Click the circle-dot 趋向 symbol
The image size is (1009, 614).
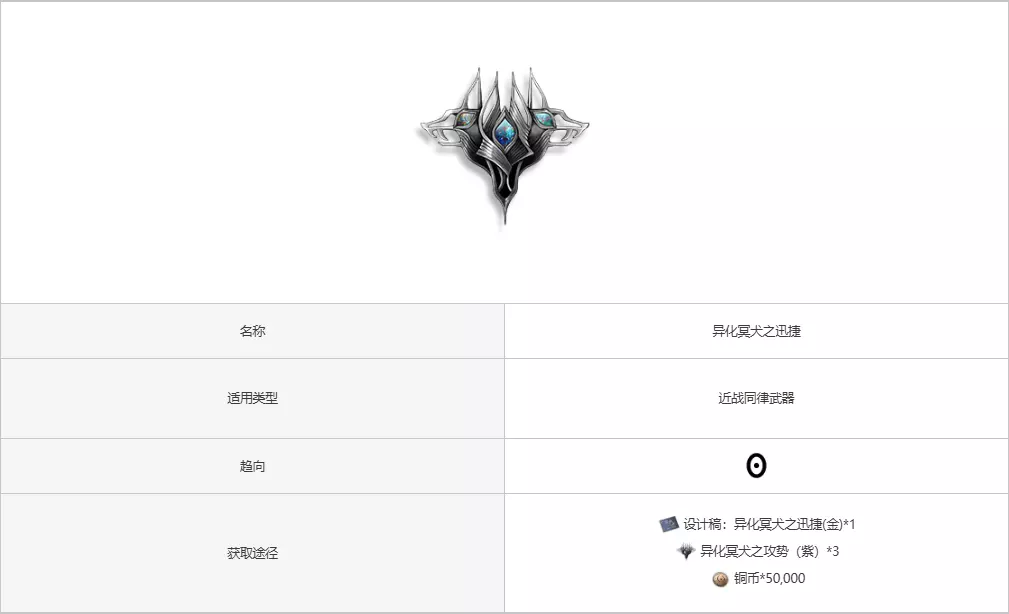[x=756, y=466]
